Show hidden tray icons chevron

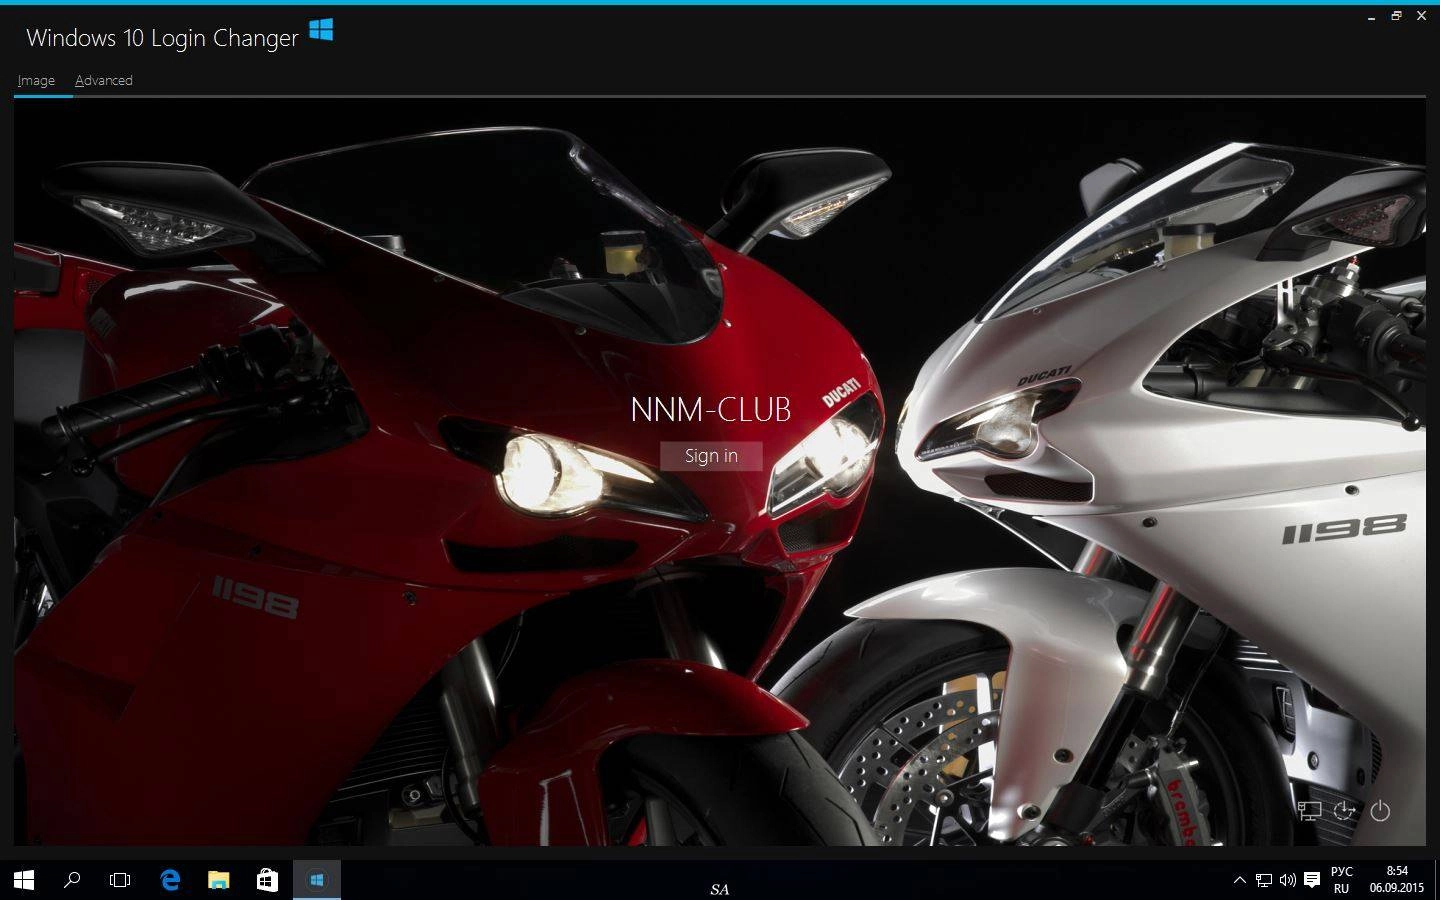tap(1239, 880)
